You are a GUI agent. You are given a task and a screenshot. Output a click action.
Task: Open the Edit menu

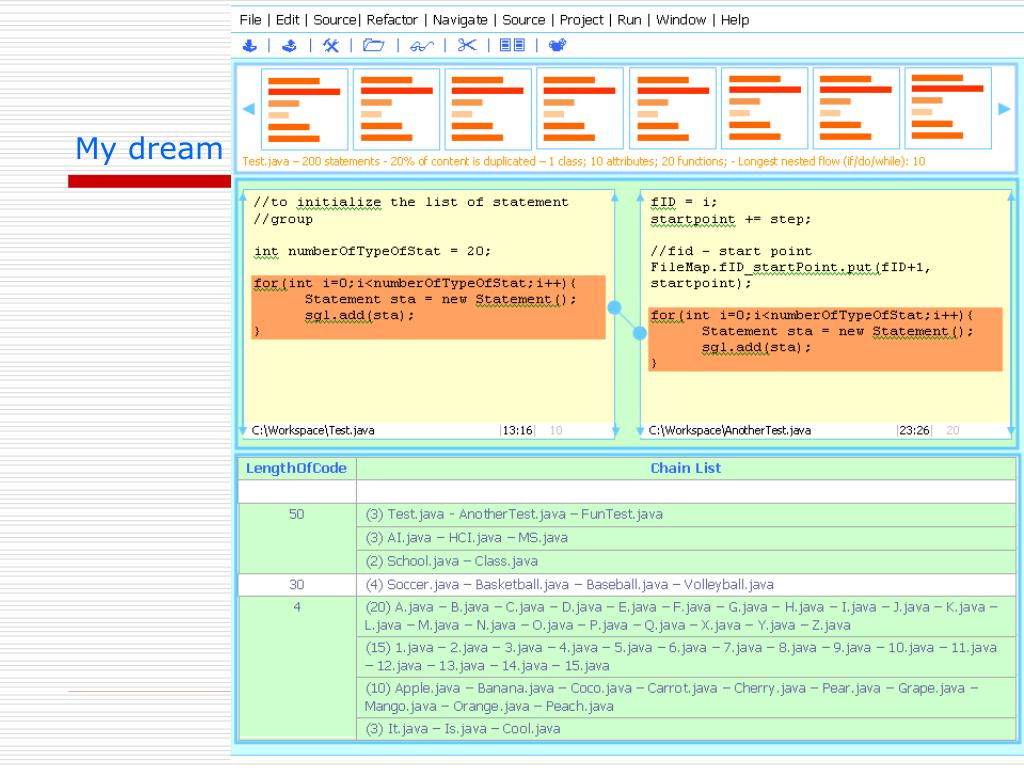pyautogui.click(x=287, y=20)
